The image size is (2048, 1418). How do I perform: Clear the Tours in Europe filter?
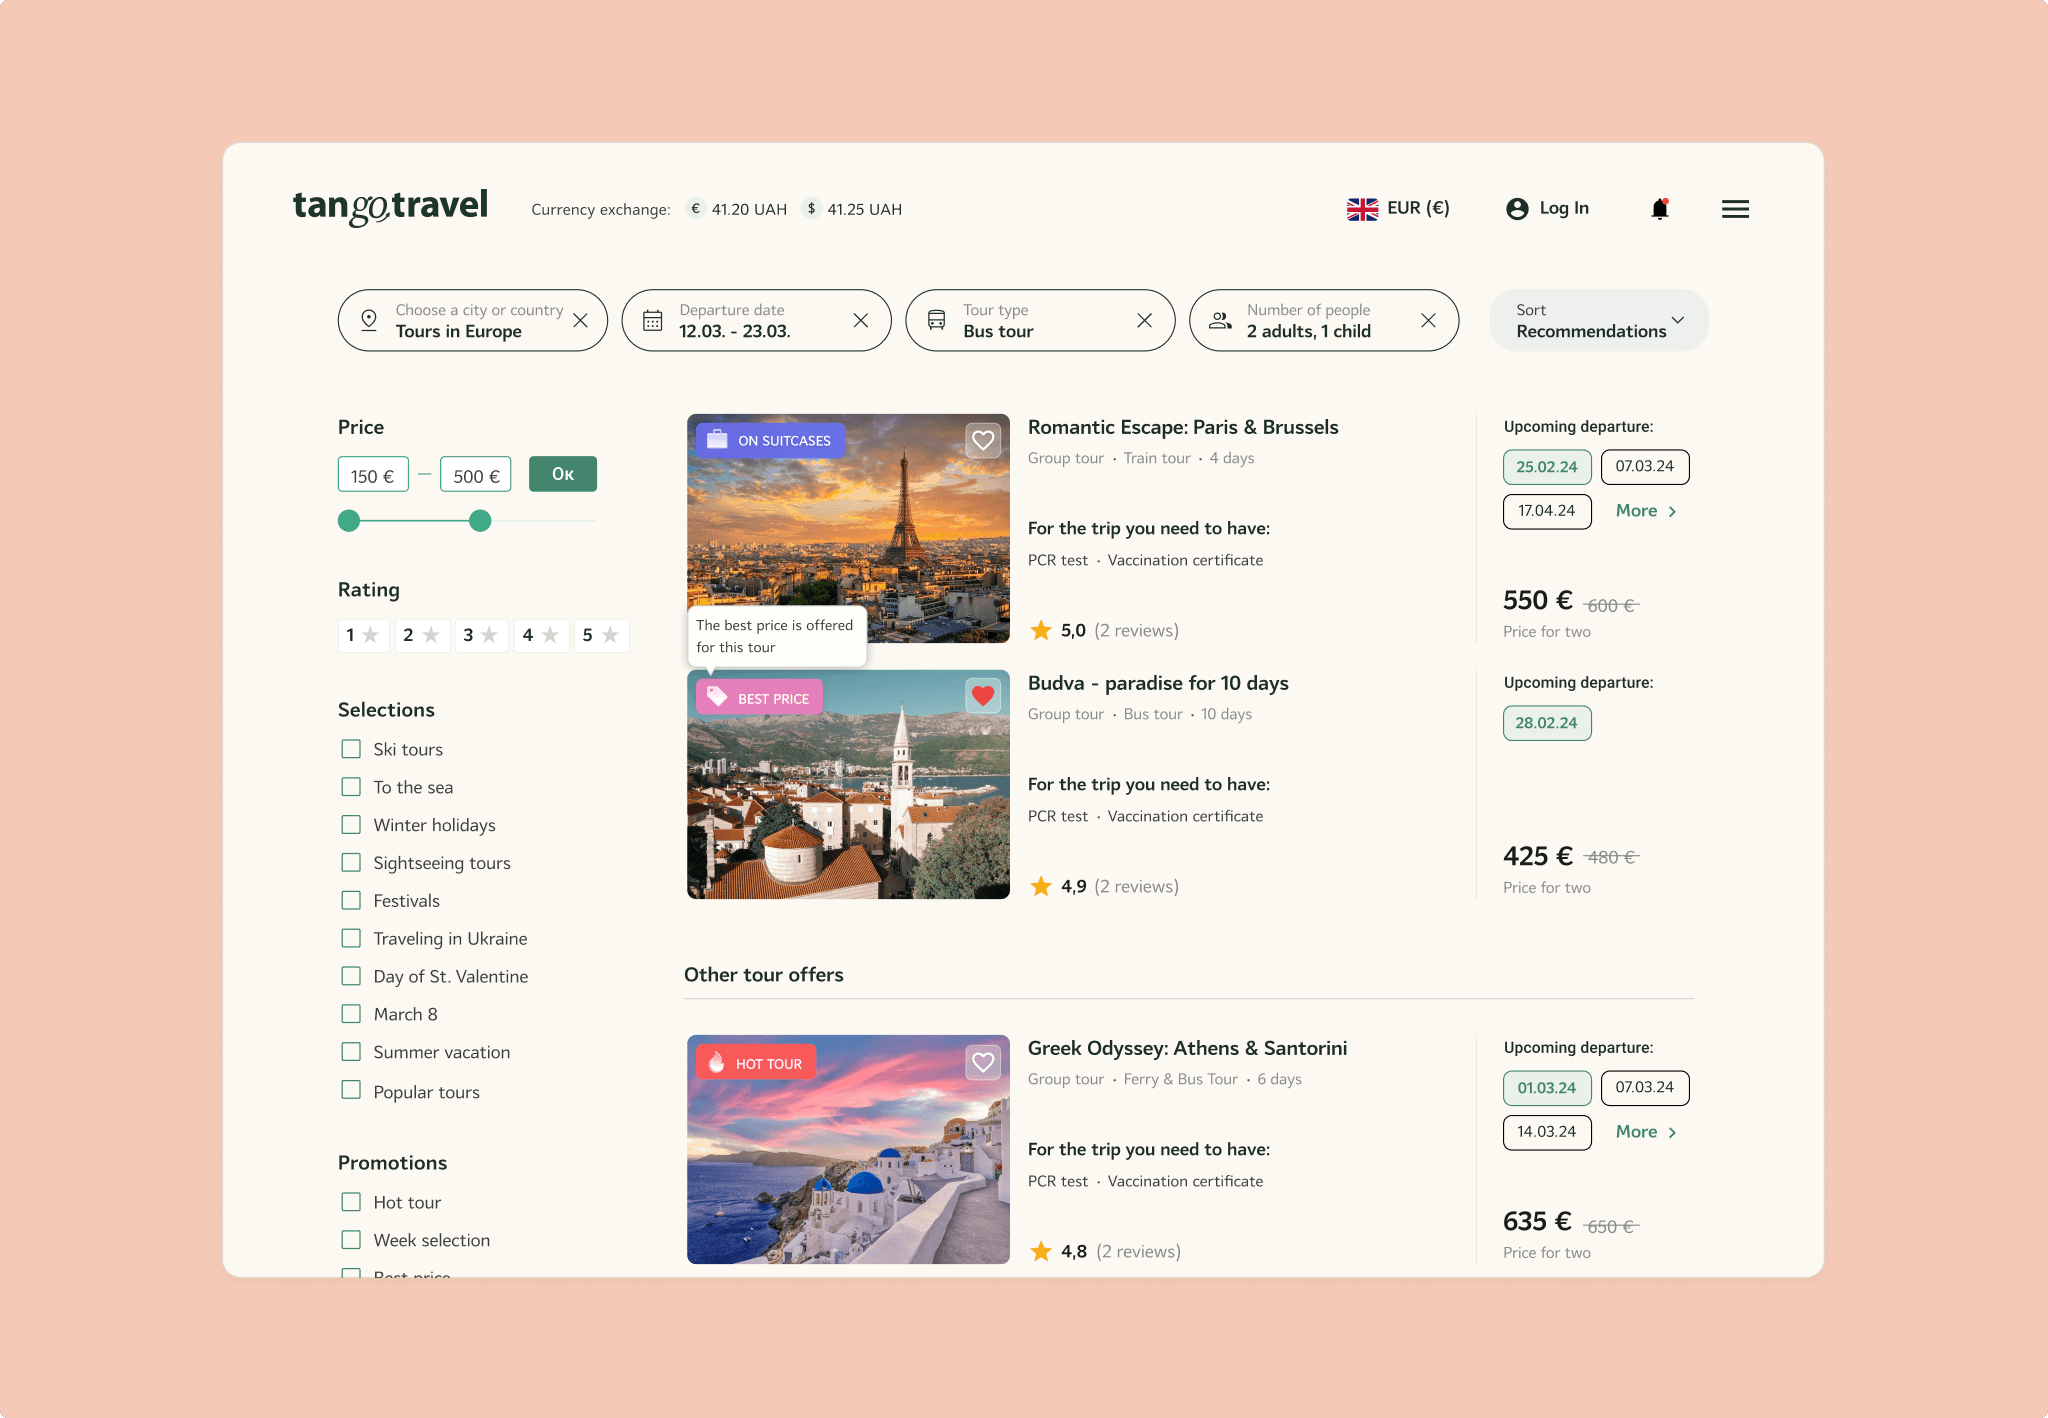click(580, 321)
